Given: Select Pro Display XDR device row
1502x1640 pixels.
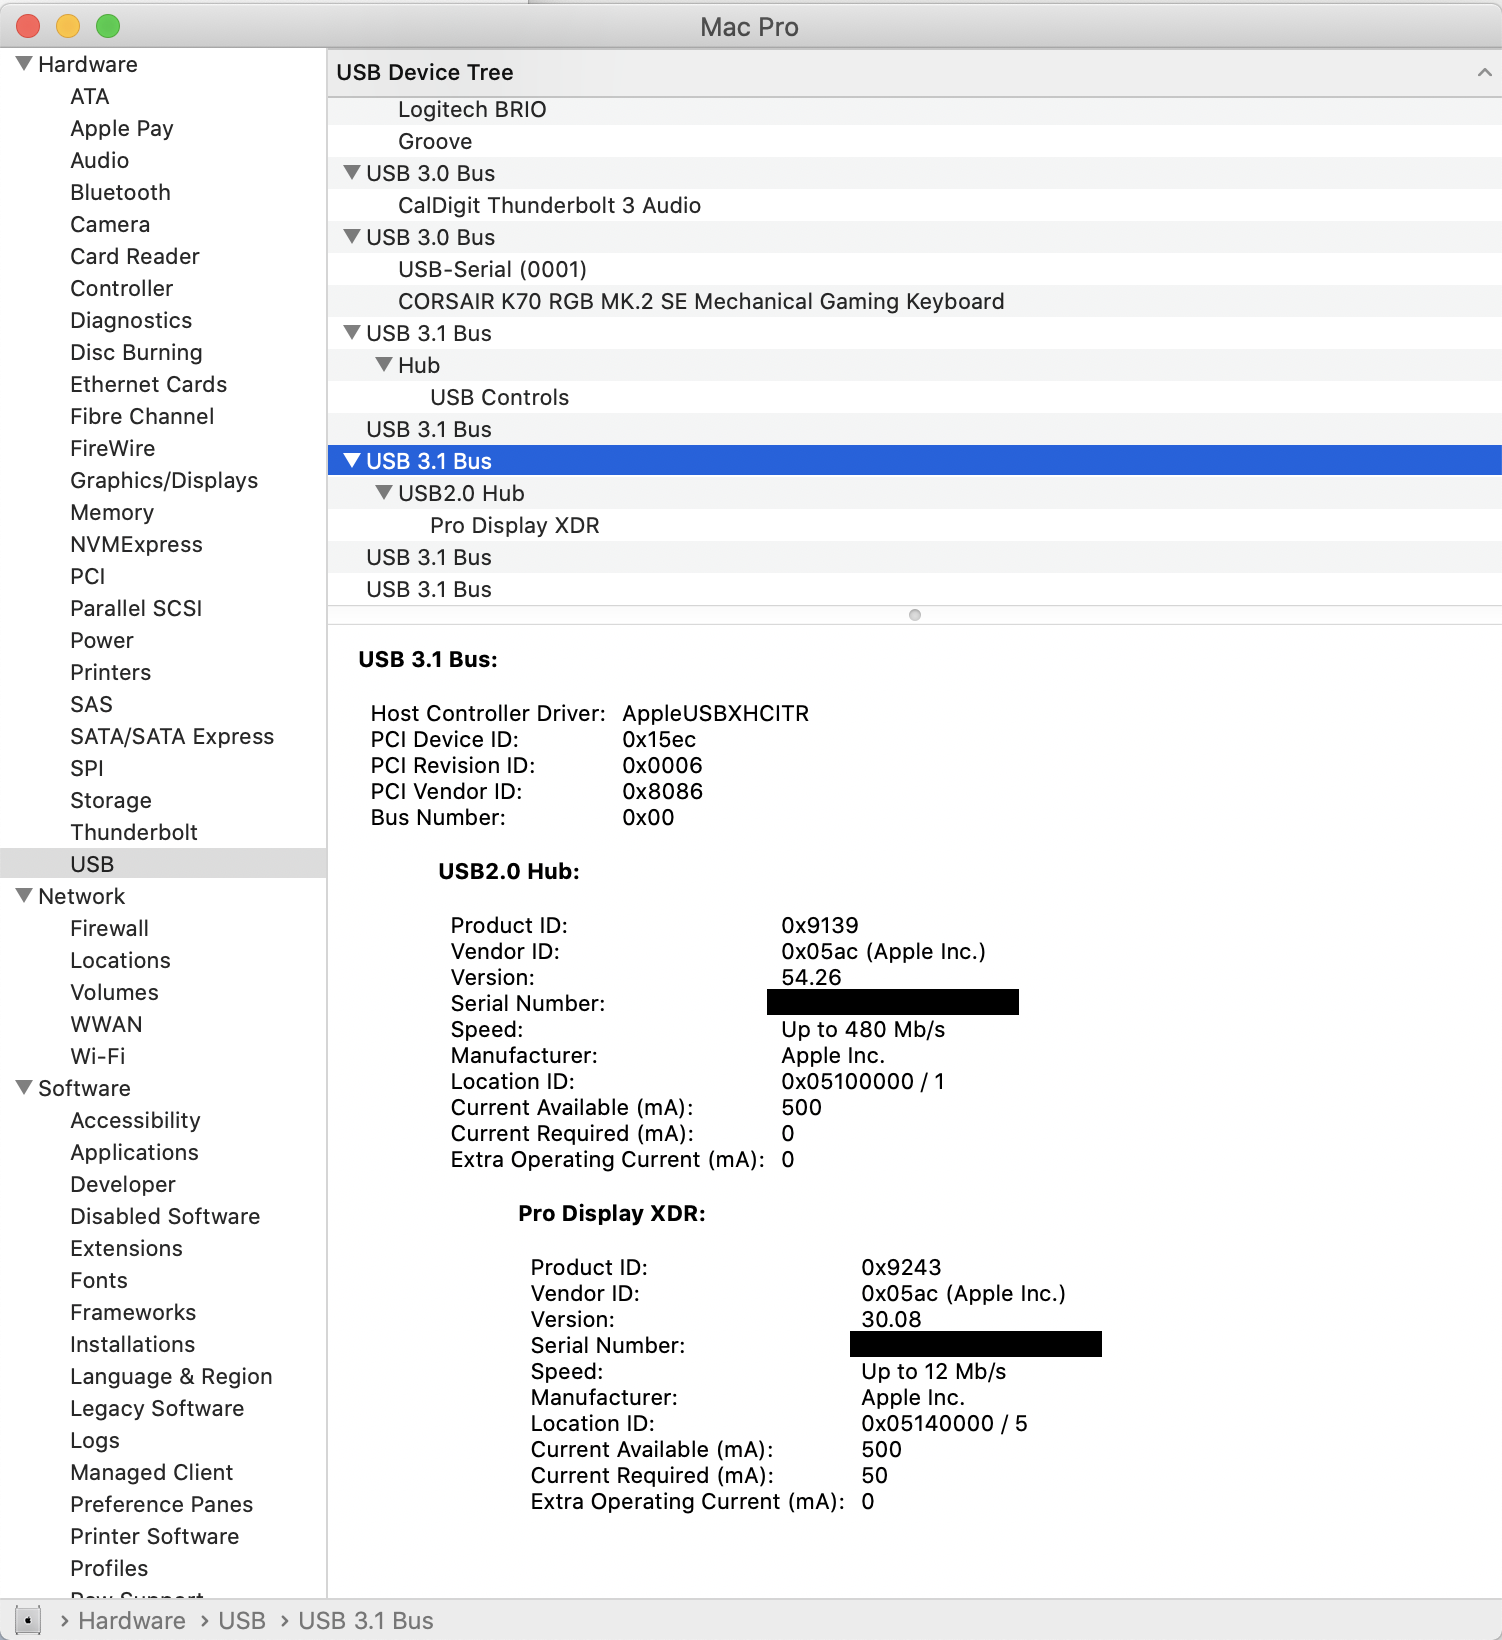Looking at the screenshot, I should coord(914,525).
